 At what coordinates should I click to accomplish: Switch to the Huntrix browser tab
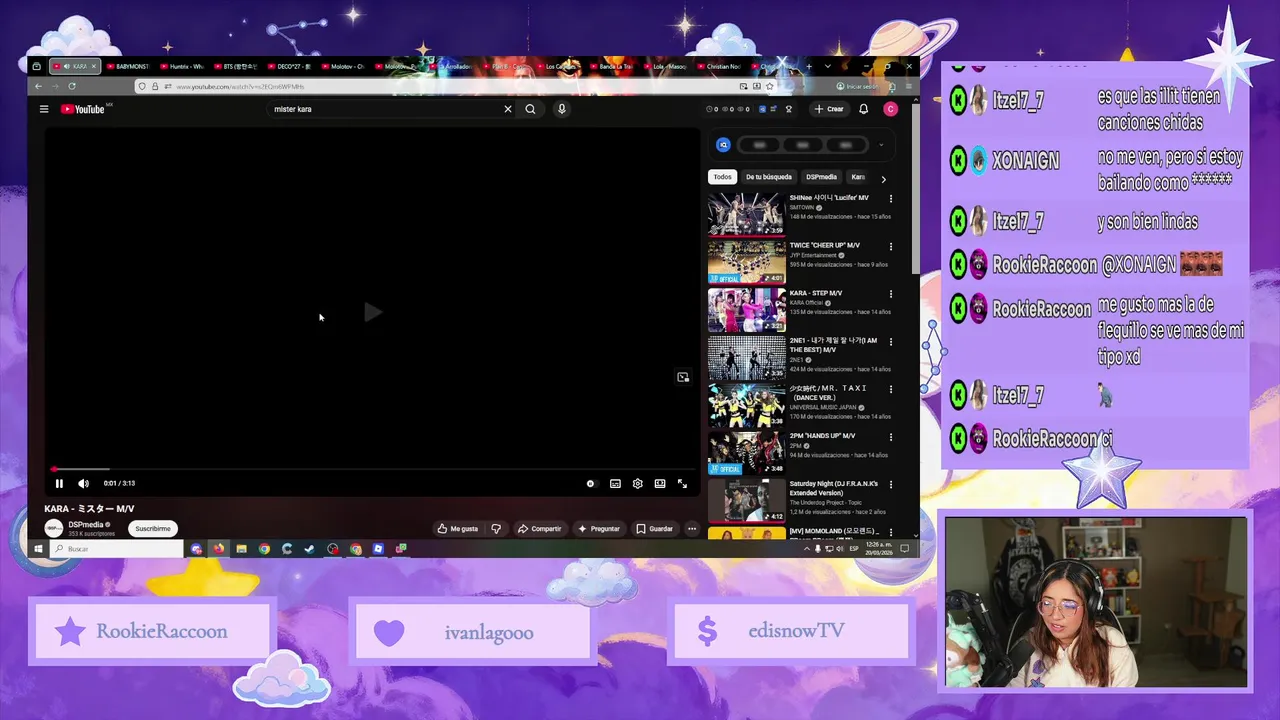181,66
